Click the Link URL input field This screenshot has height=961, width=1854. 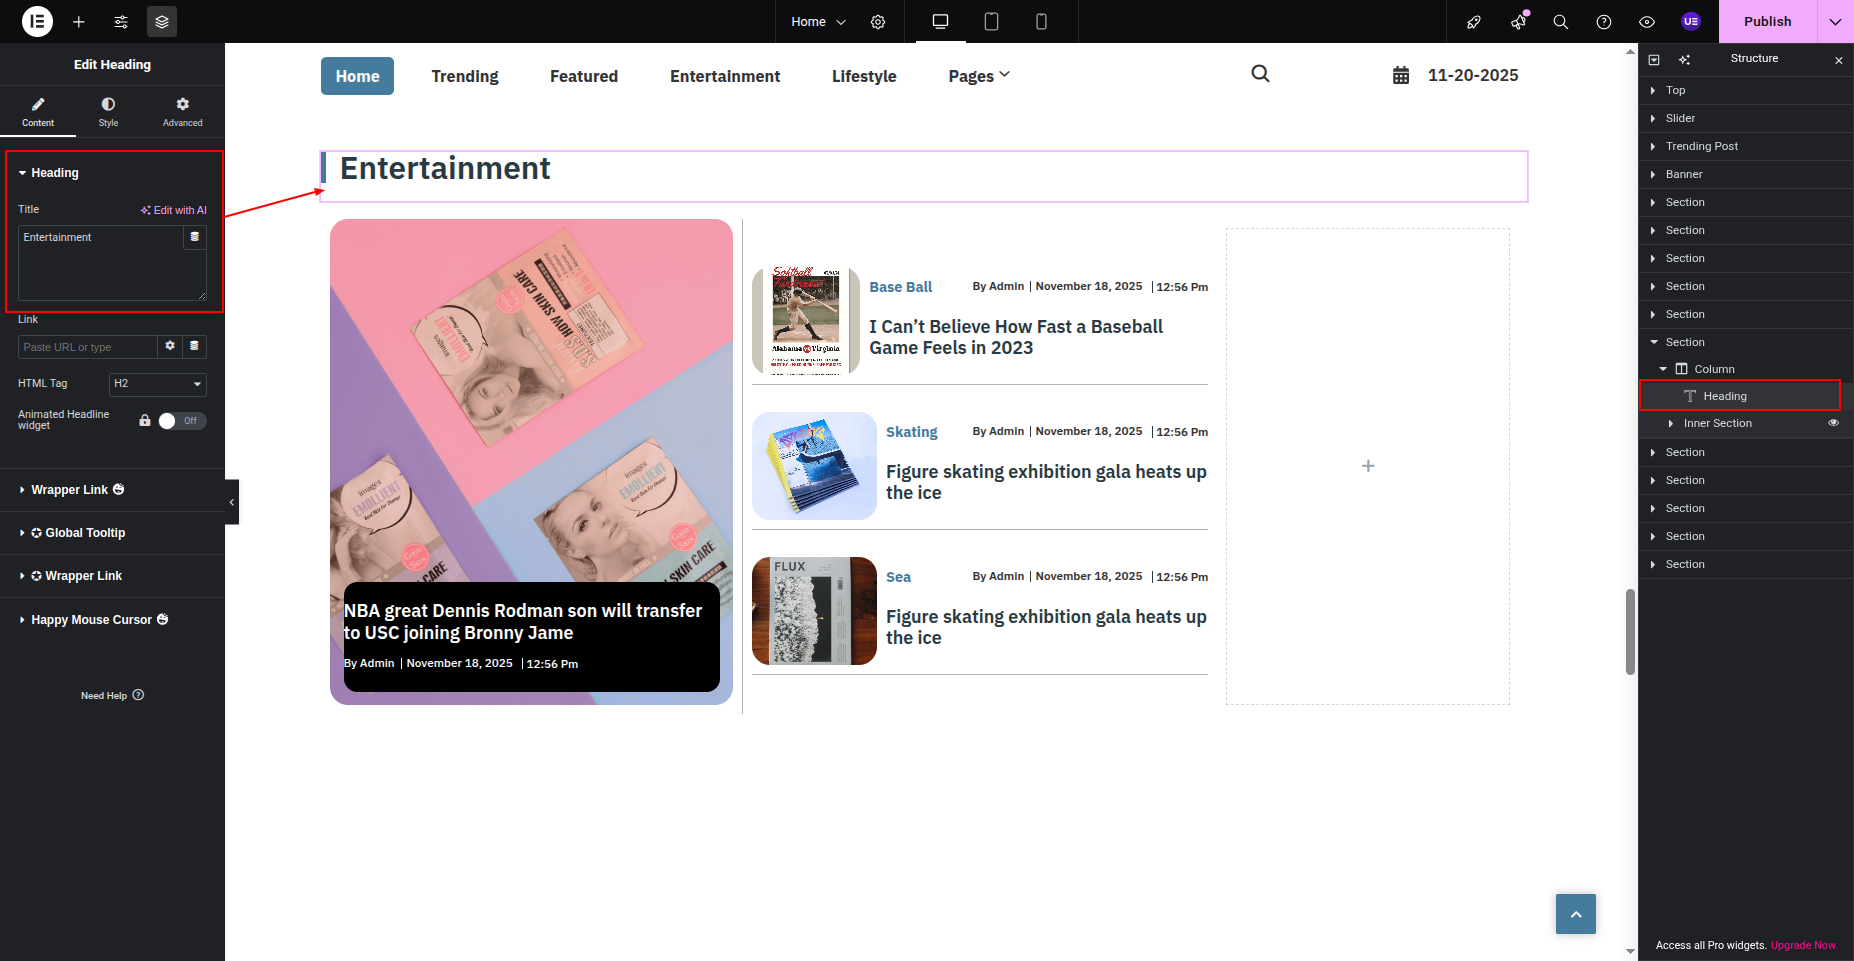point(88,347)
